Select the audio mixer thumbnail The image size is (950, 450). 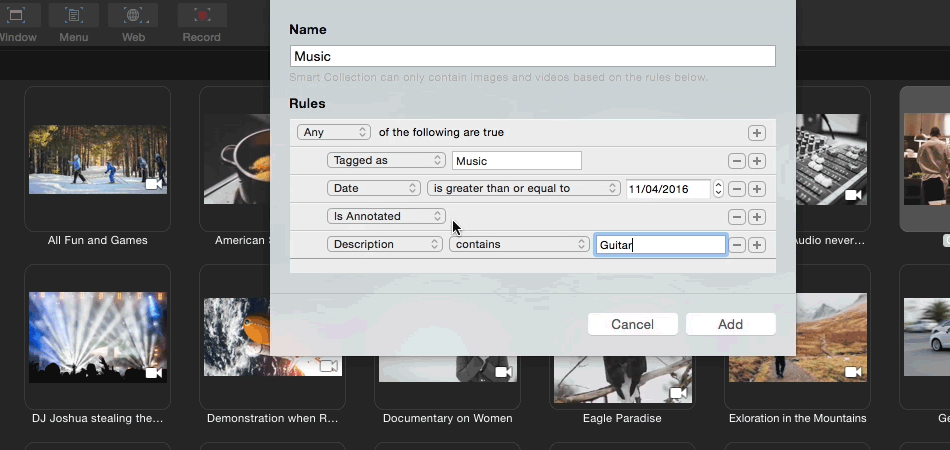[831, 160]
